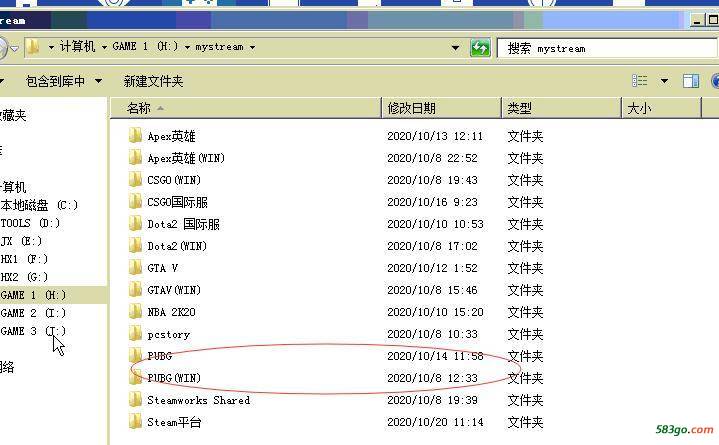Open recent pages dropdown next to back button
Viewport: 719px width, 445px height.
pos(15,48)
